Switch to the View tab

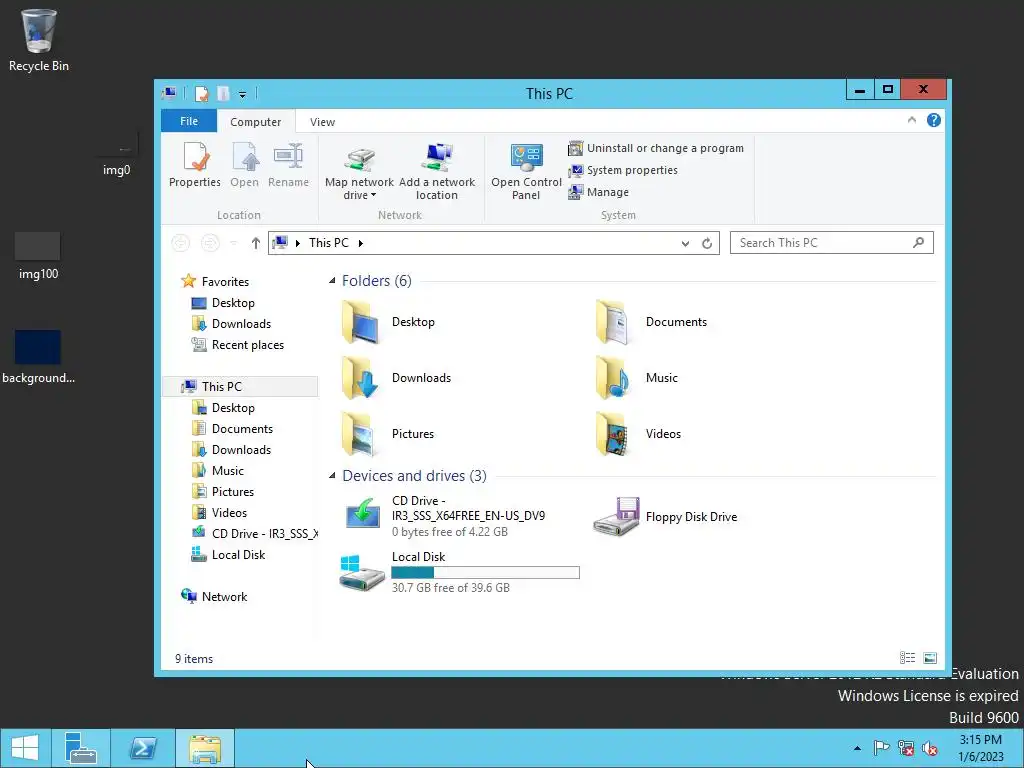click(322, 121)
